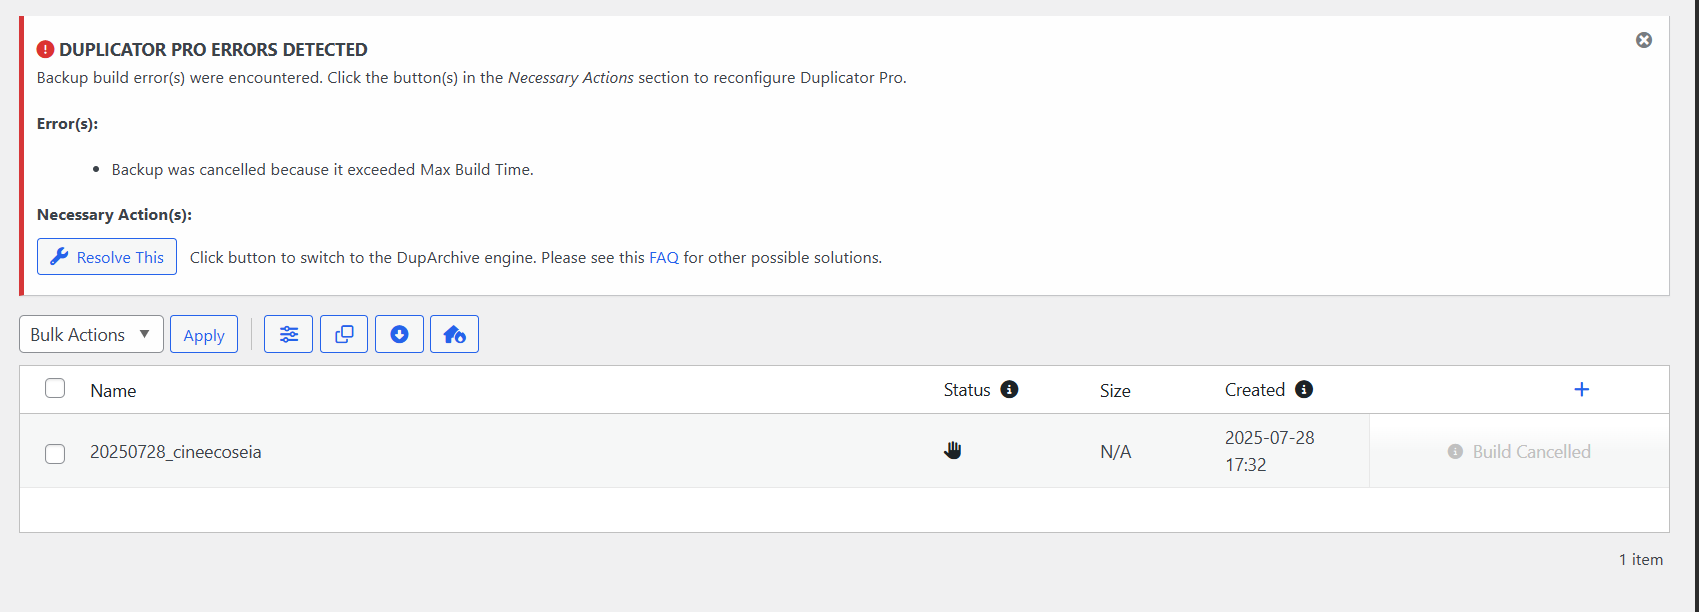Image resolution: width=1699 pixels, height=612 pixels.
Task: Click the hand status icon for cancelled backup
Action: click(953, 450)
